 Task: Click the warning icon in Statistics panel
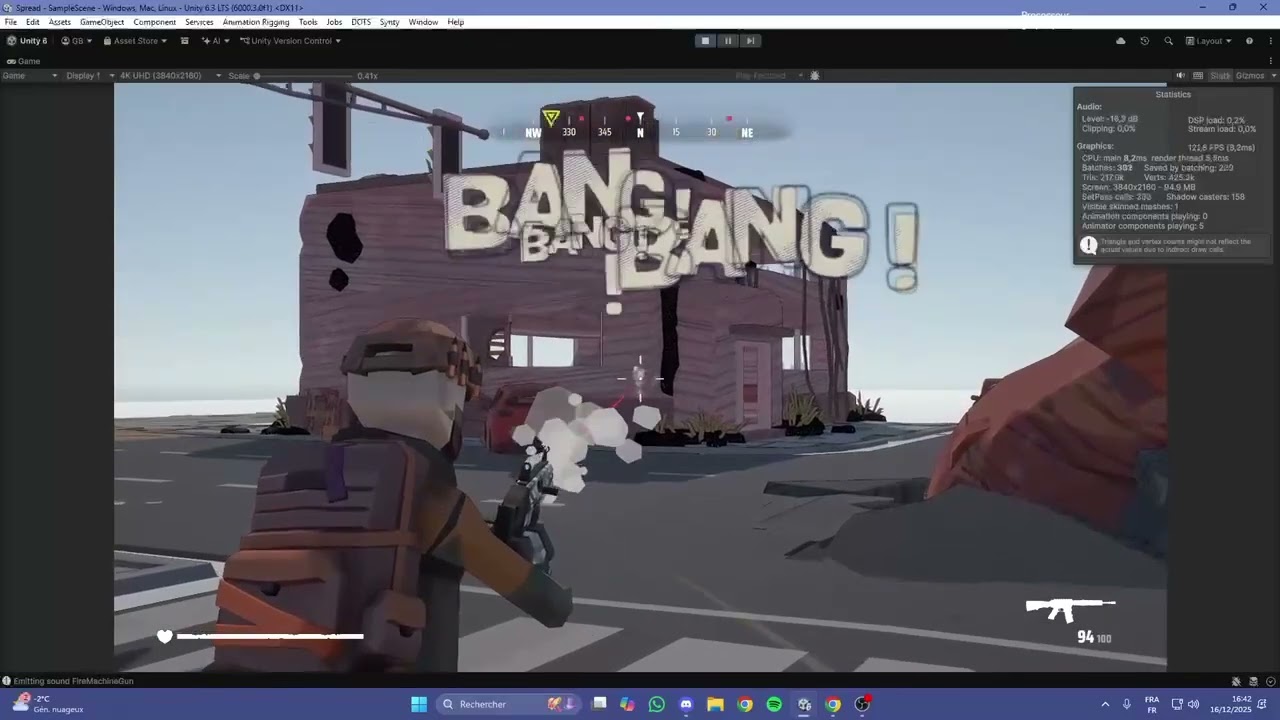click(x=1088, y=245)
